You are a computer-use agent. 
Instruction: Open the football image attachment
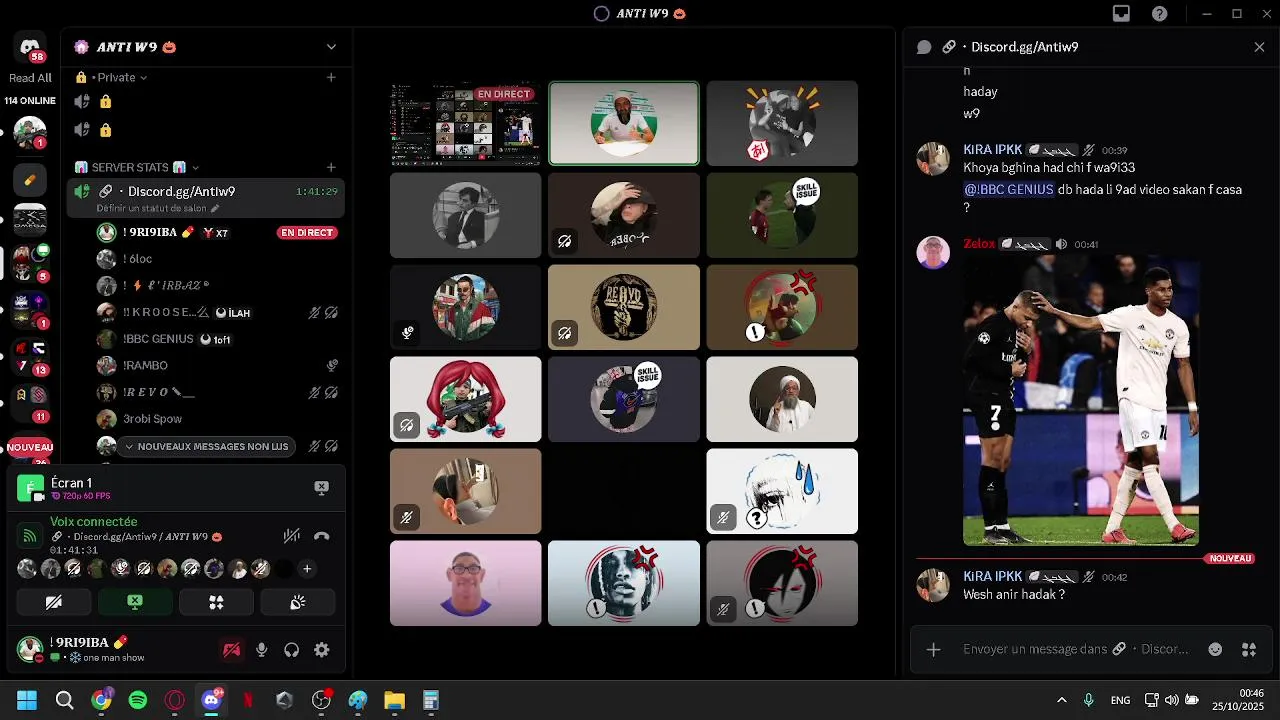pyautogui.click(x=1081, y=400)
